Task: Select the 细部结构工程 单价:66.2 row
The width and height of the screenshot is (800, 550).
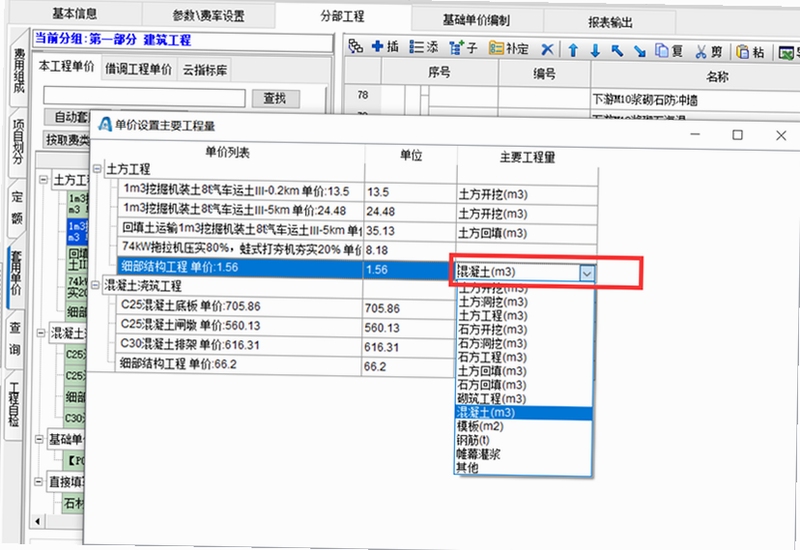Action: (238, 364)
